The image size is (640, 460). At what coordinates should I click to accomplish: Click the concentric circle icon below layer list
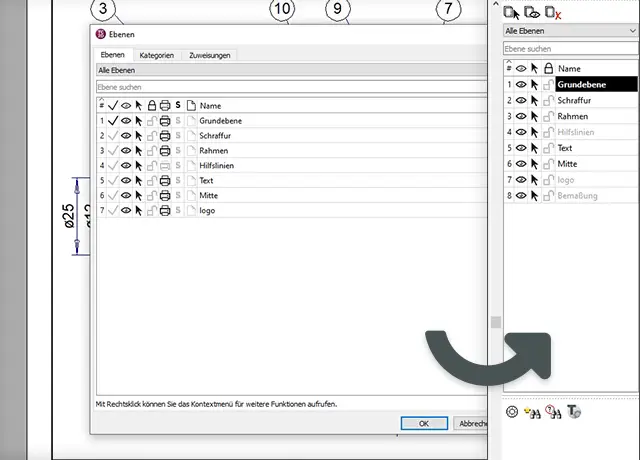point(512,412)
